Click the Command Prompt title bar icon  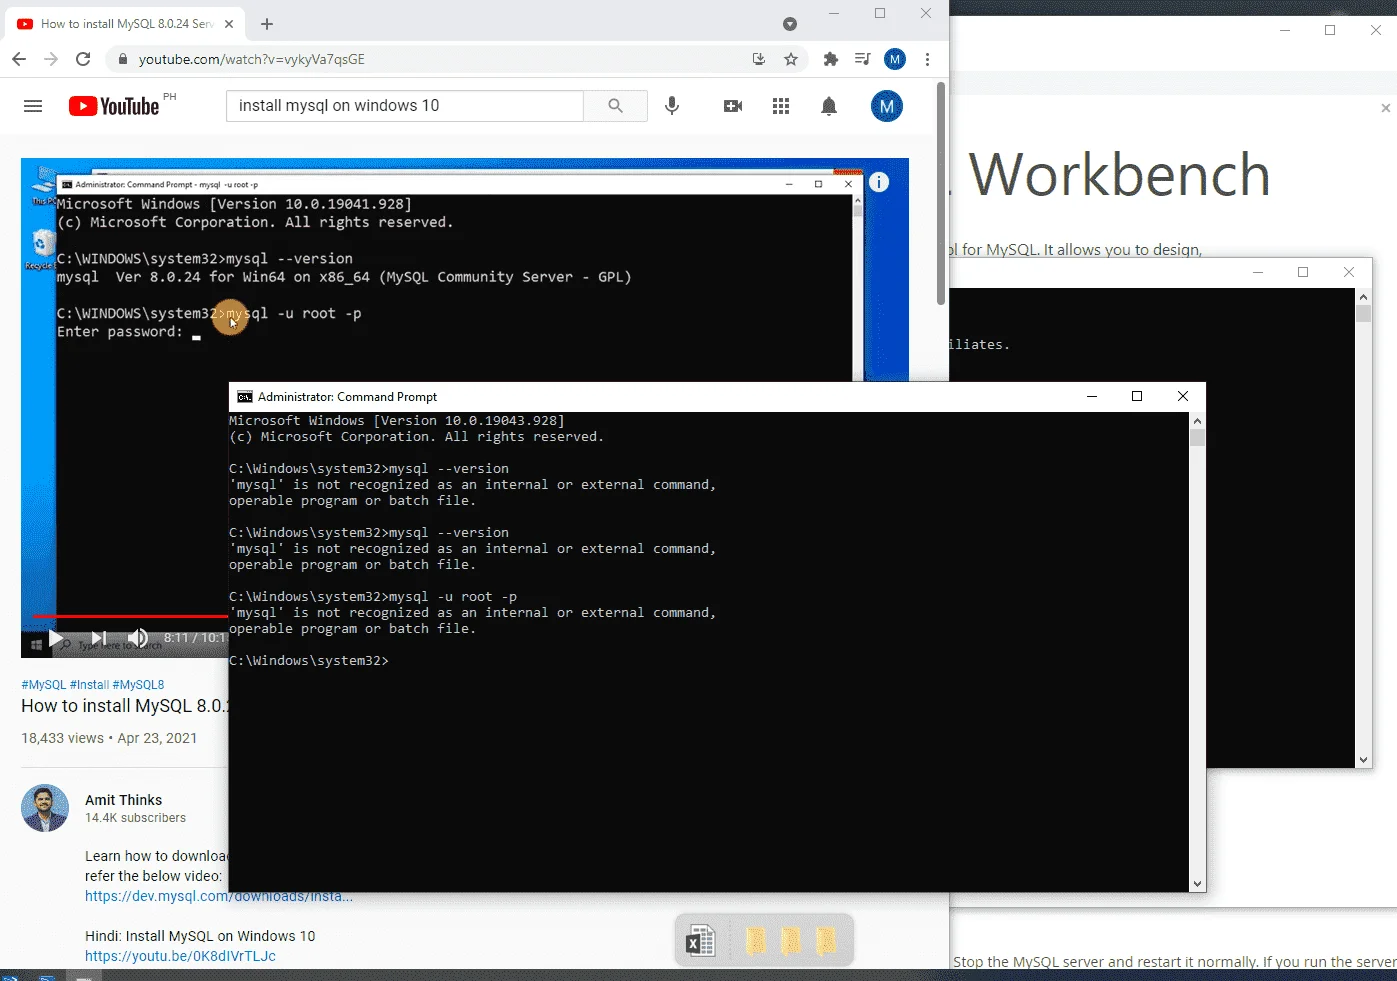[244, 397]
